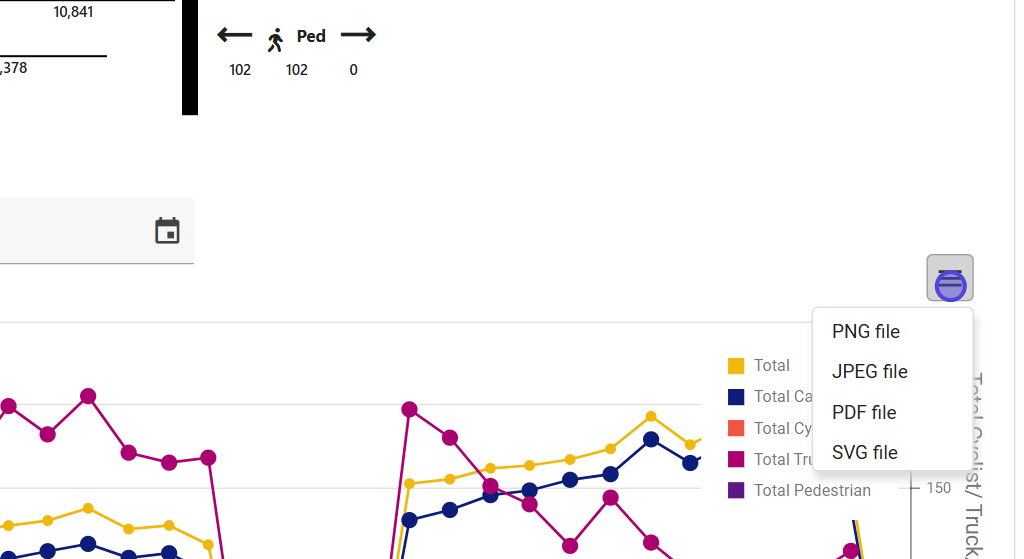This screenshot has width=1024, height=559.
Task: Choose JPEG file from export menu
Action: point(870,372)
